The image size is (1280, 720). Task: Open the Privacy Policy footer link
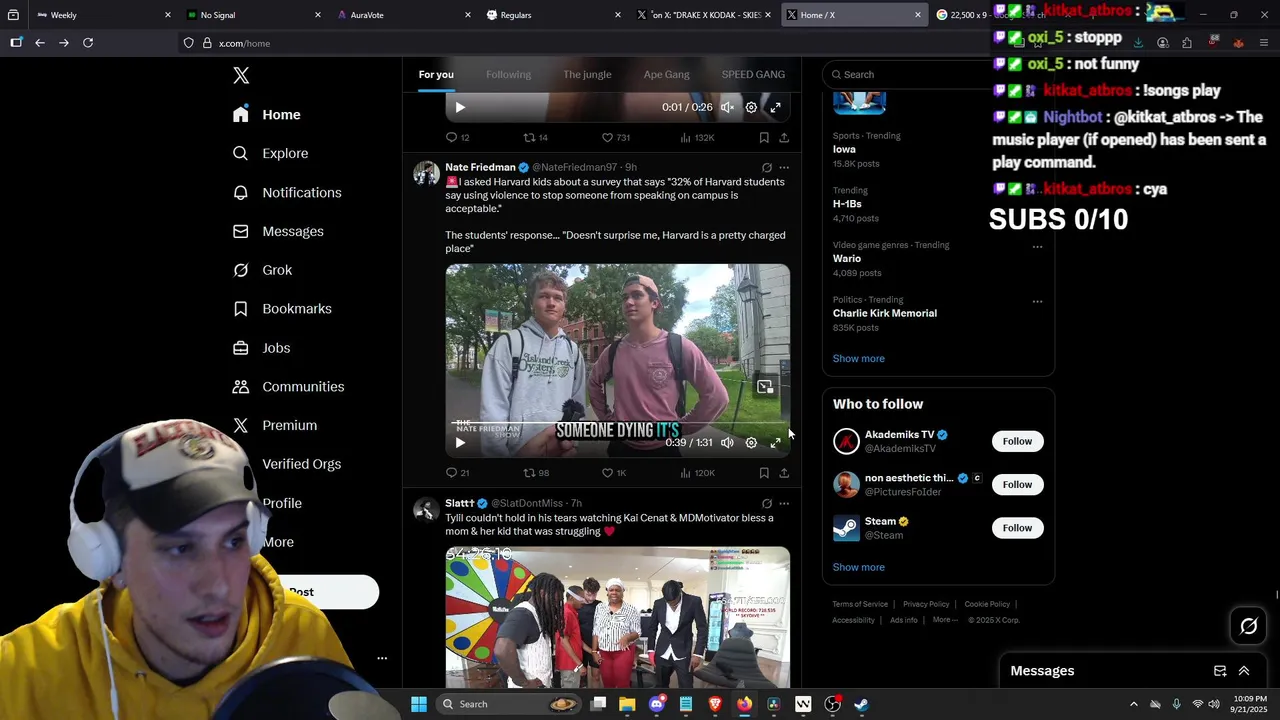tap(926, 604)
